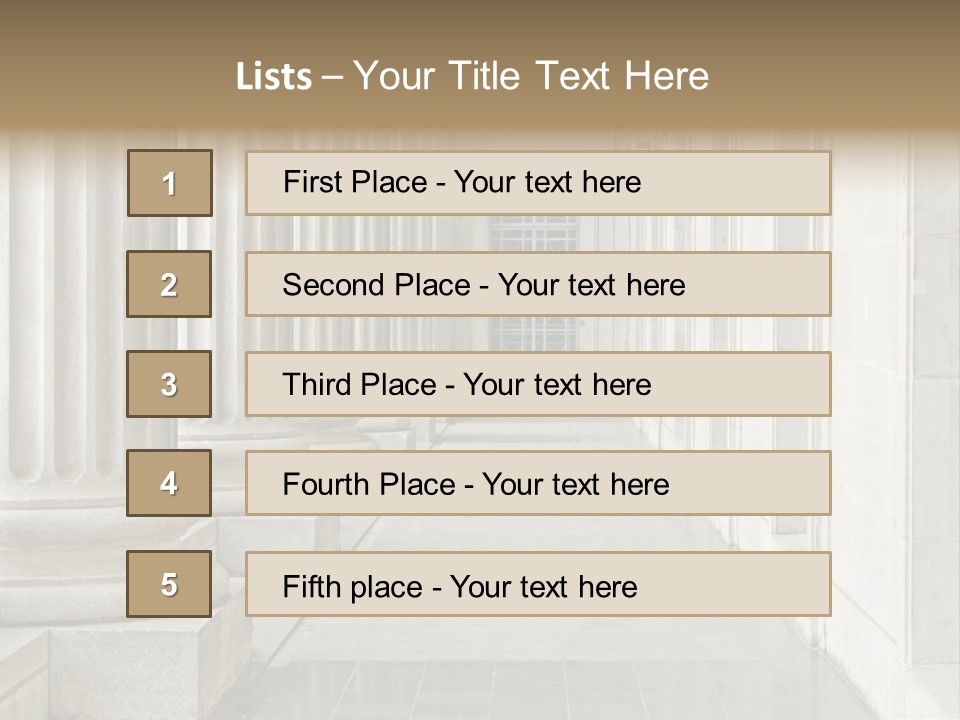Click the Second Place text bar
Viewport: 960px width, 720px height.
pyautogui.click(x=538, y=284)
